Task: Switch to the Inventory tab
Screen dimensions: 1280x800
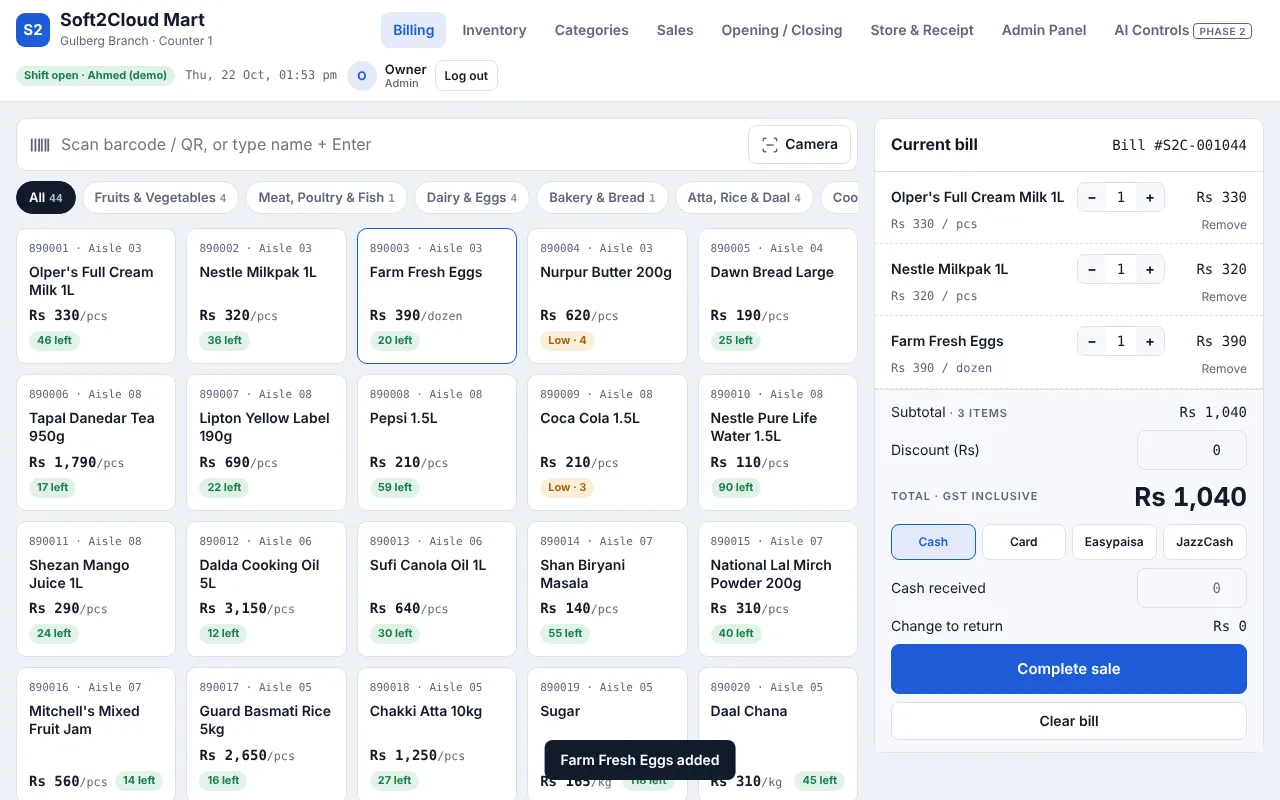Action: coord(494,30)
